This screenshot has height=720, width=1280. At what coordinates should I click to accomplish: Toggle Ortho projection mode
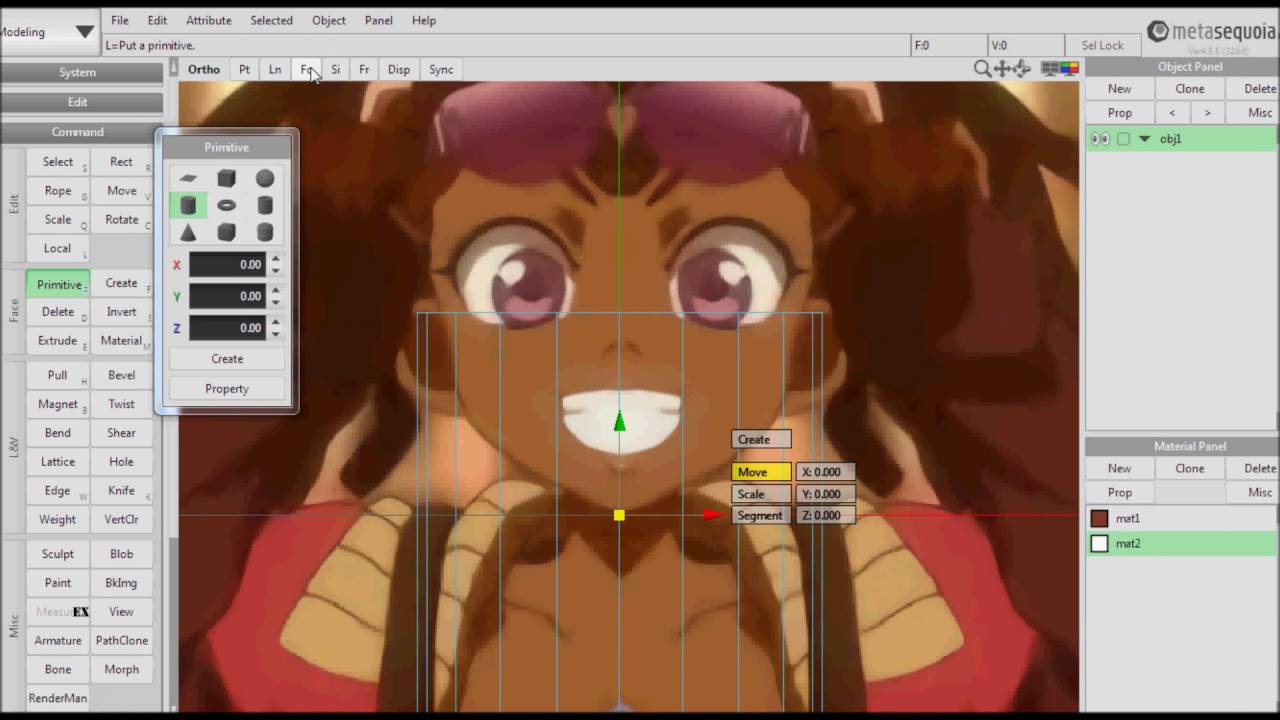204,69
